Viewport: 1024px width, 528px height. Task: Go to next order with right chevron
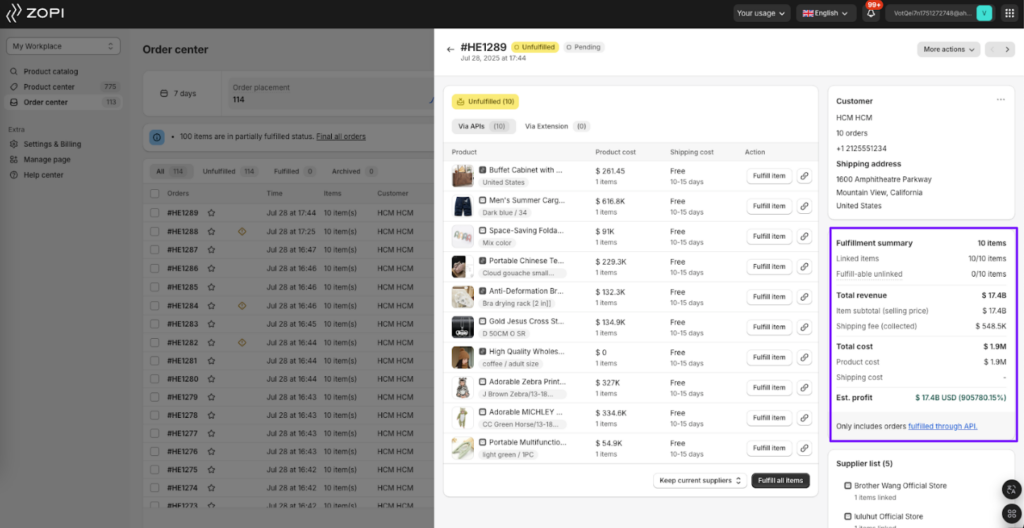click(x=1007, y=49)
